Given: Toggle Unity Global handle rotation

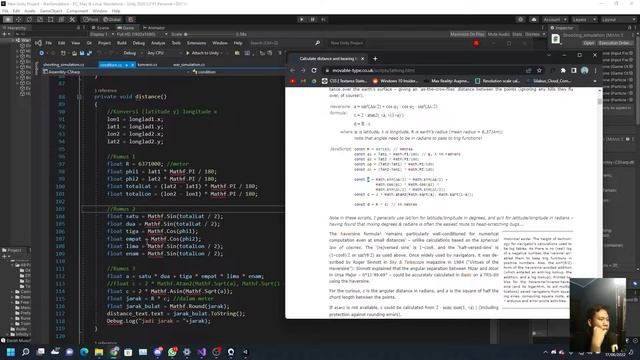Looking at the screenshot, I should coord(111,19).
